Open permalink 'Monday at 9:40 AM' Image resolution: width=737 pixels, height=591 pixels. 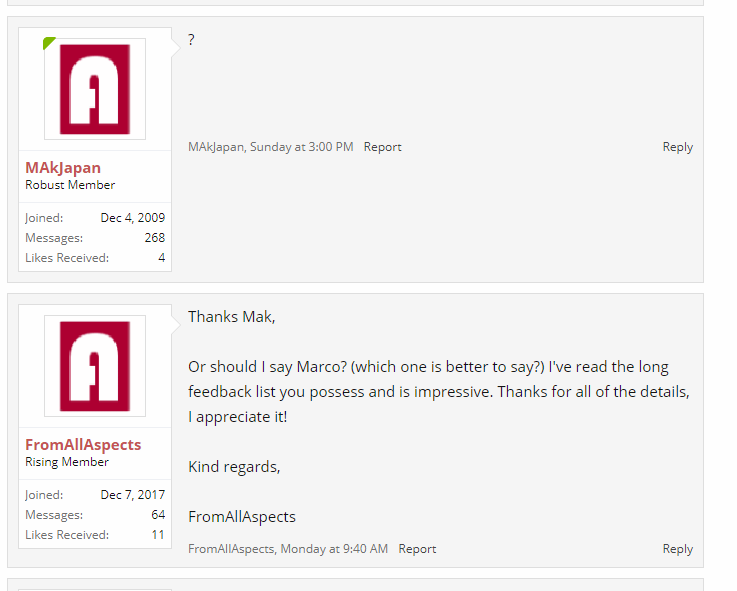[334, 549]
